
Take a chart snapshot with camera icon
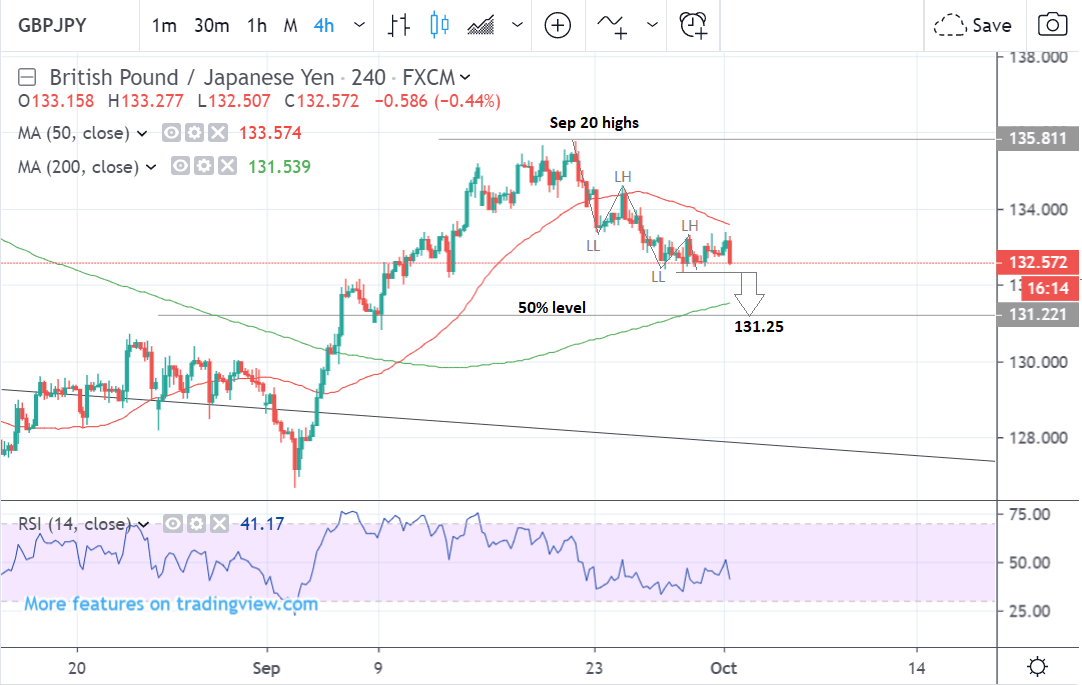coord(1052,25)
